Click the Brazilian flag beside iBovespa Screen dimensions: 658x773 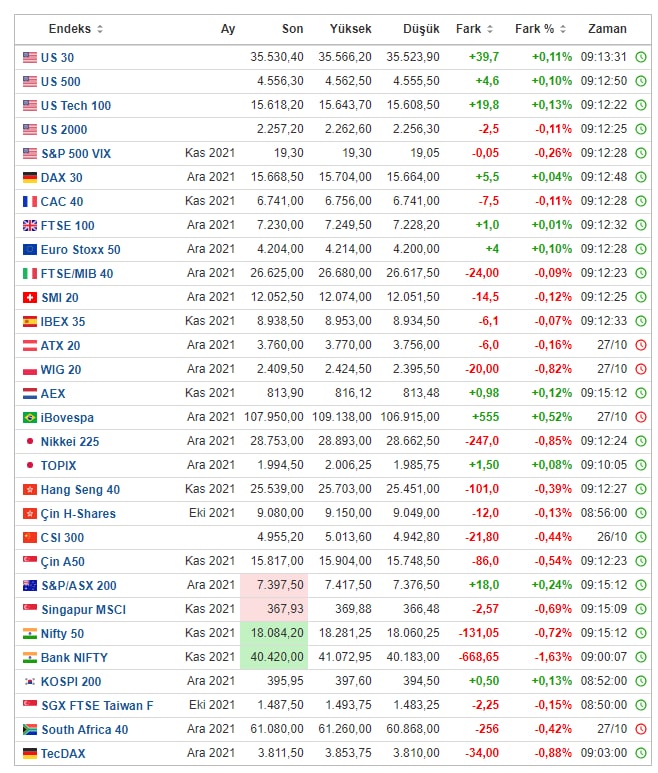pyautogui.click(x=30, y=418)
